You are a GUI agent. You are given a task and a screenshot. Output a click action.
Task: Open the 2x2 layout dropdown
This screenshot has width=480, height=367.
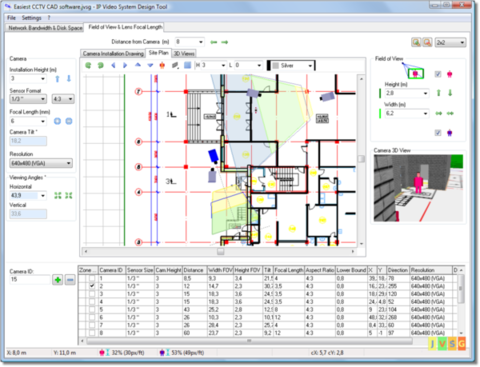(450, 42)
